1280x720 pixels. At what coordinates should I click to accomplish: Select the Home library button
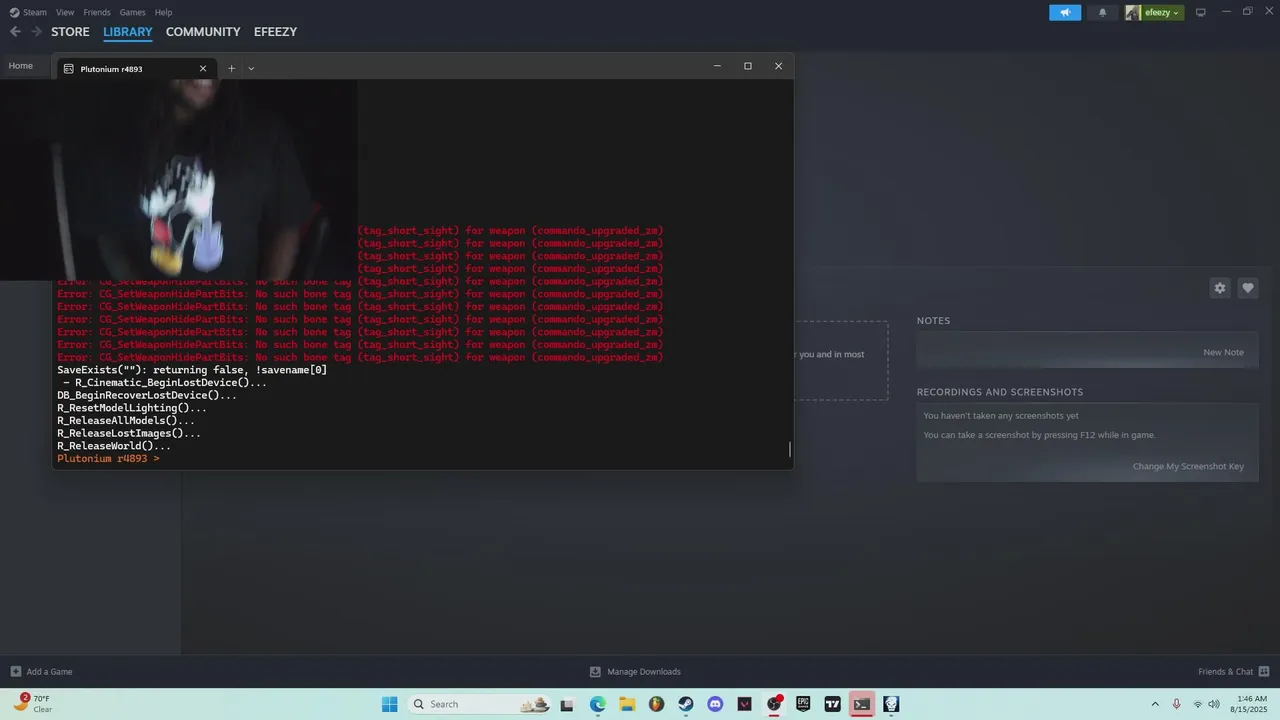click(x=21, y=66)
